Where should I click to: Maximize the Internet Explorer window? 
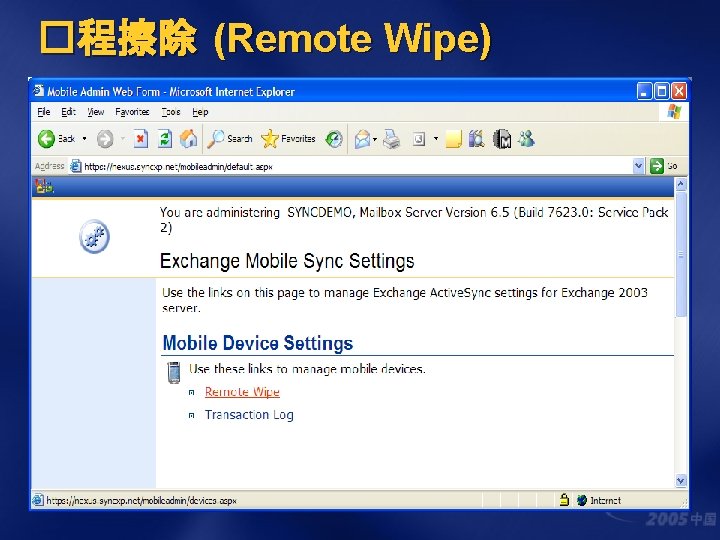[x=662, y=91]
